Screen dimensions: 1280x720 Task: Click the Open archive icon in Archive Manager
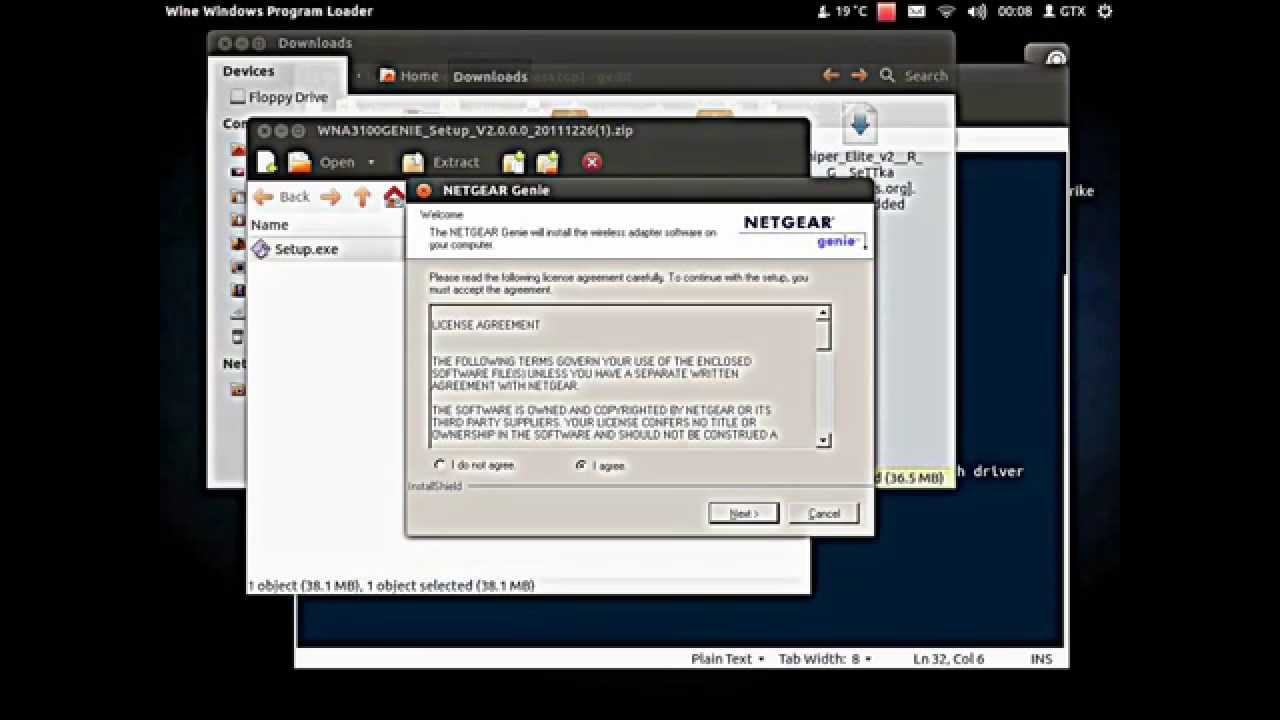click(300, 162)
